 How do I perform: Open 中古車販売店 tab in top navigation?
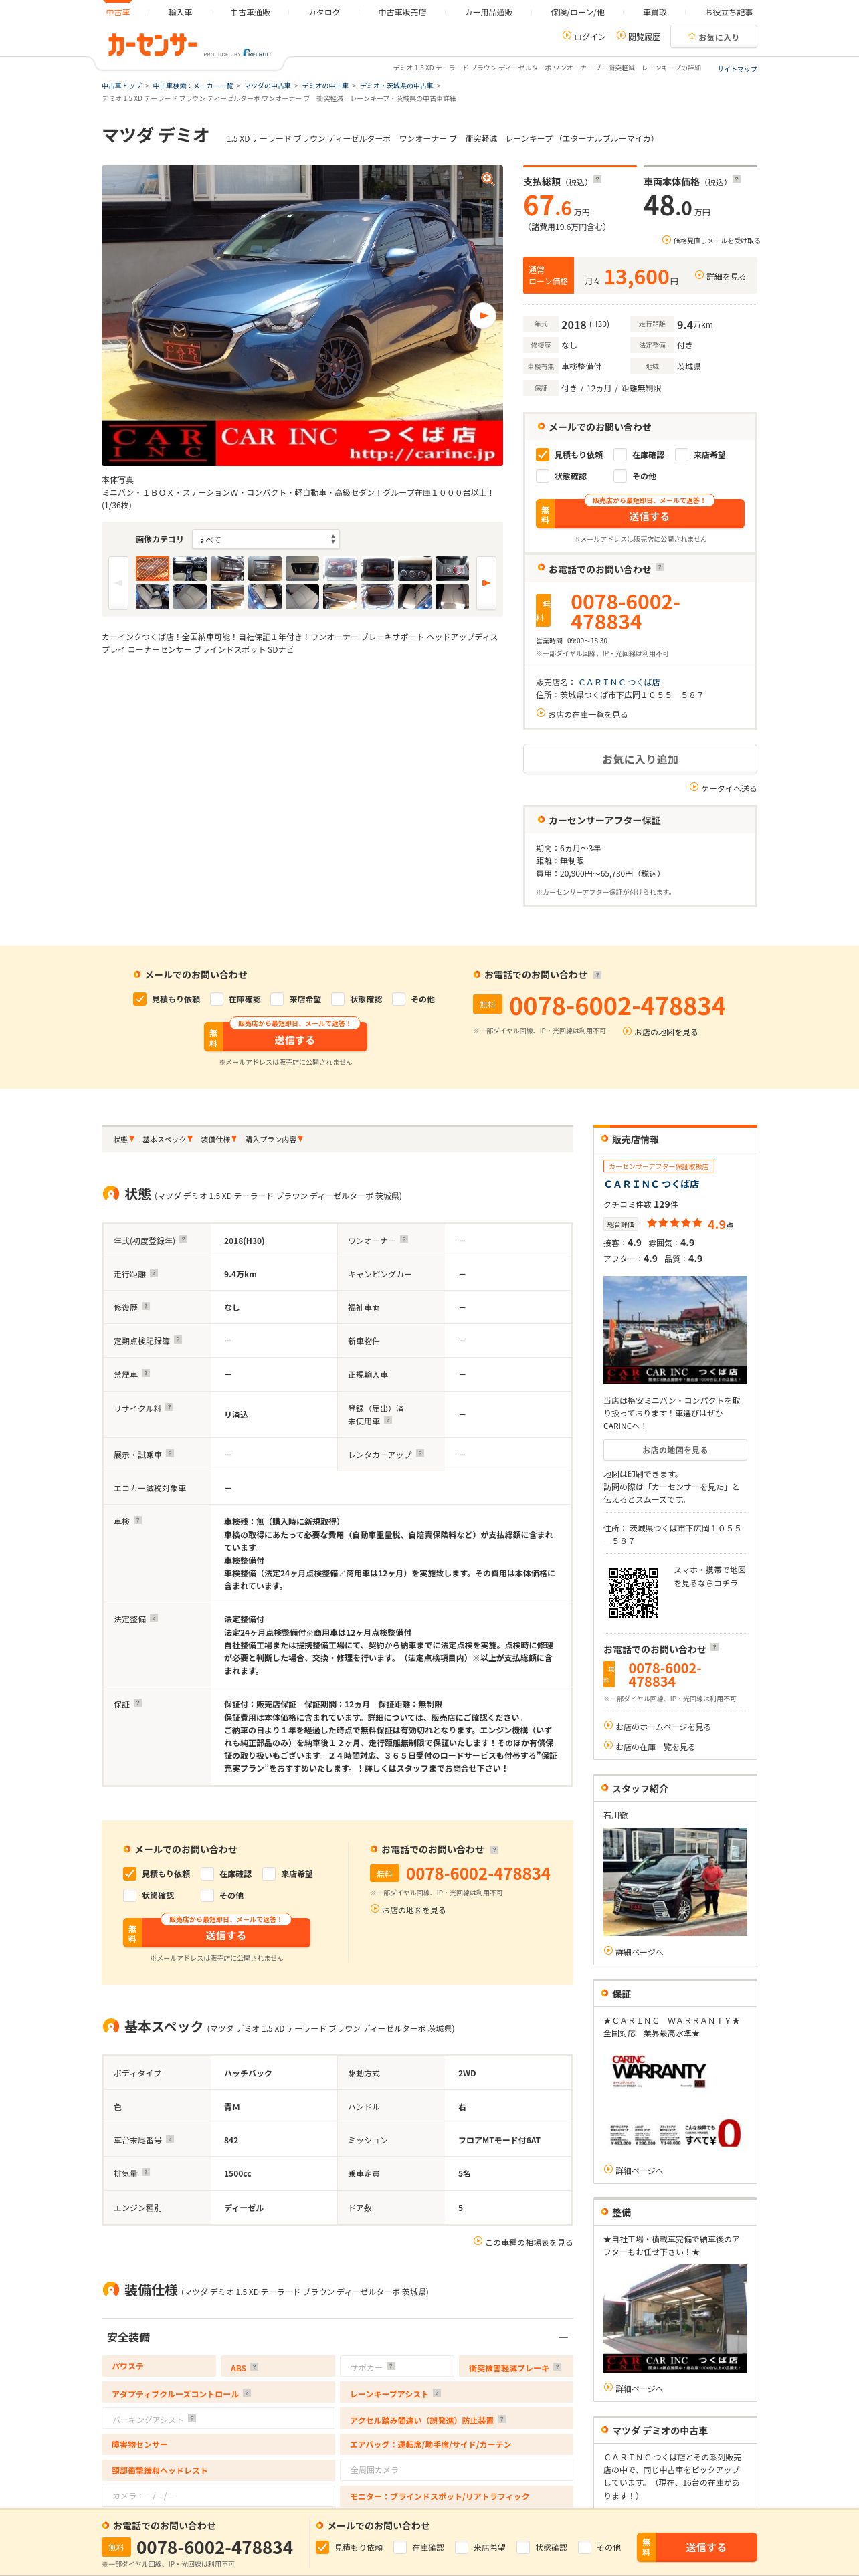point(402,12)
